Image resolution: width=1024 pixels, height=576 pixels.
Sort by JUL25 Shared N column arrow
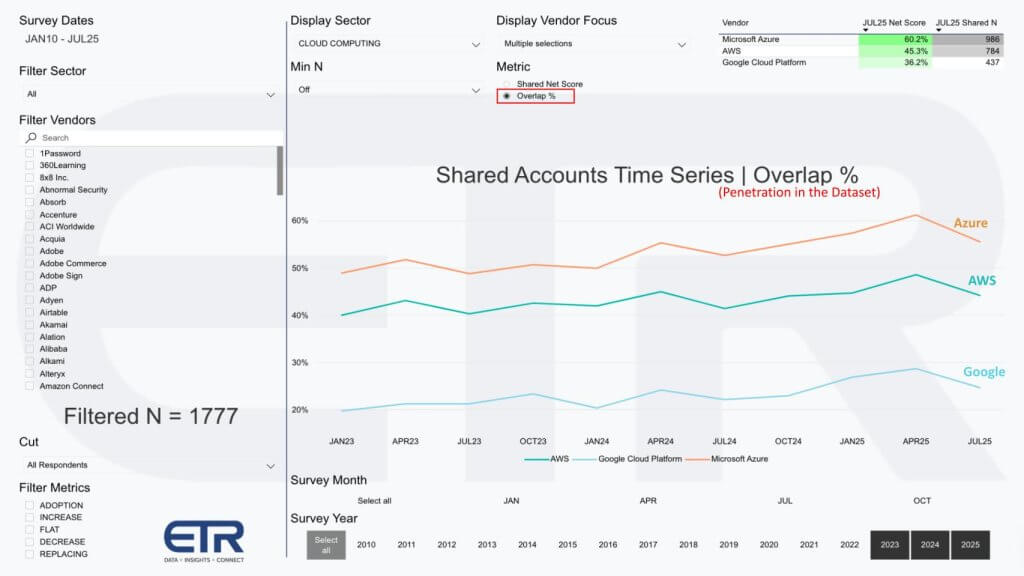click(938, 30)
